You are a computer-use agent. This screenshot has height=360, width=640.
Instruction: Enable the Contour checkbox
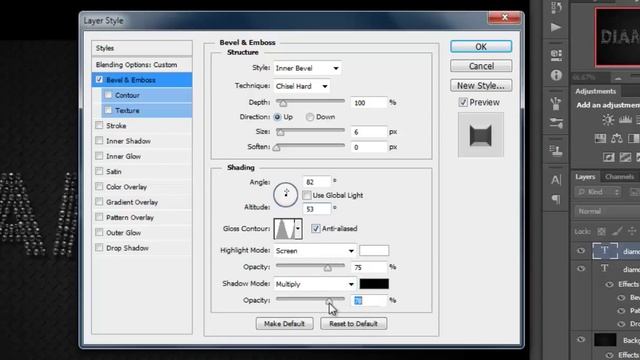coord(108,95)
